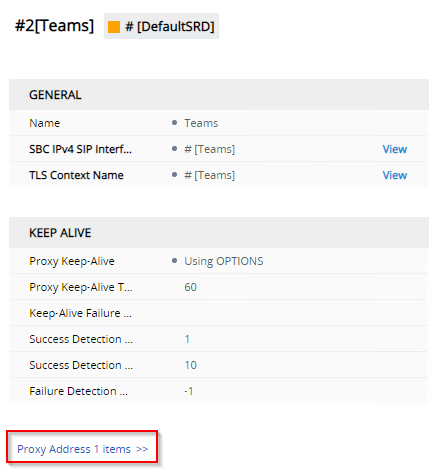The width and height of the screenshot is (440, 472).
Task: Click the >> arrows next to Proxy Address
Action: [142, 449]
